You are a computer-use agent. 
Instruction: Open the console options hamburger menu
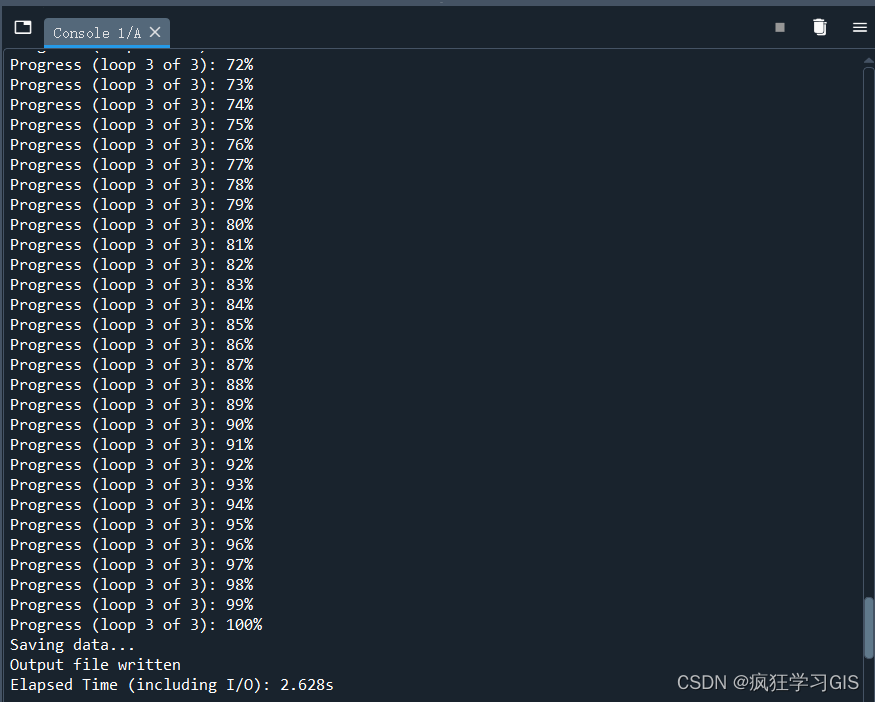tap(860, 27)
